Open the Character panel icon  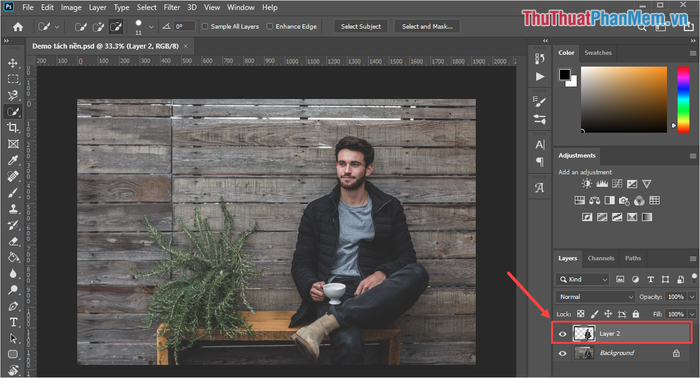[x=540, y=145]
